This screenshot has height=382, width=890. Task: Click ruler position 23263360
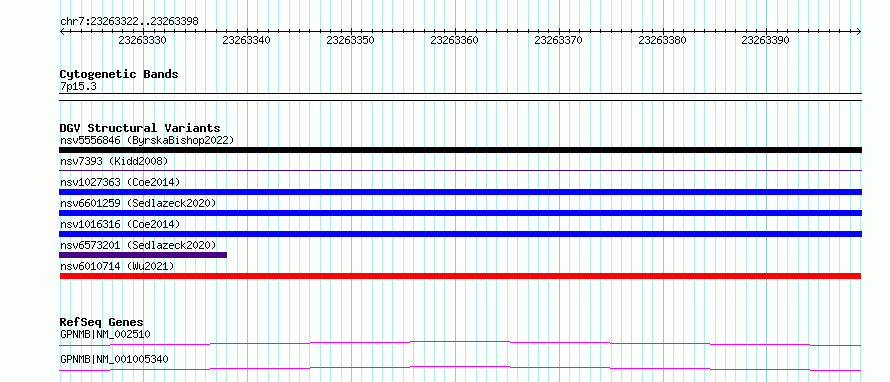(x=454, y=41)
